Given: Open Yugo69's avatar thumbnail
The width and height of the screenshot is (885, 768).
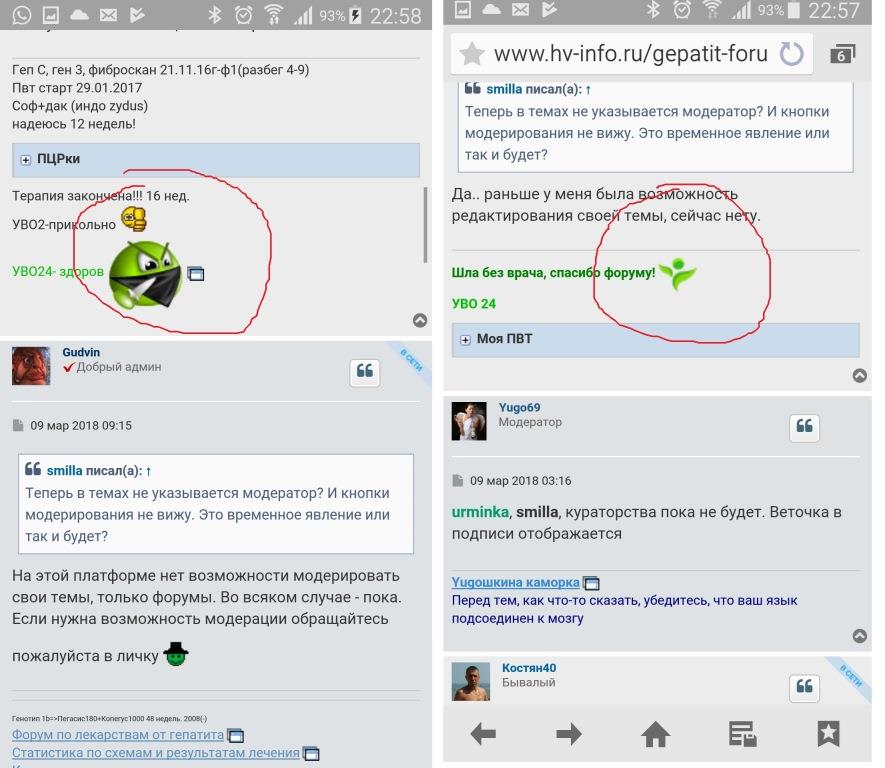Looking at the screenshot, I should (469, 421).
